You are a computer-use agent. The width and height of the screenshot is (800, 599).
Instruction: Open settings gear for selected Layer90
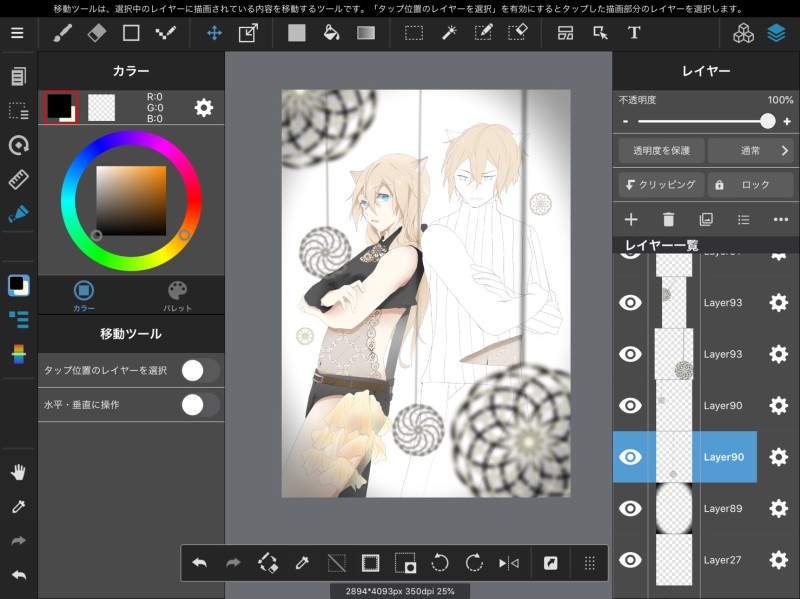779,457
